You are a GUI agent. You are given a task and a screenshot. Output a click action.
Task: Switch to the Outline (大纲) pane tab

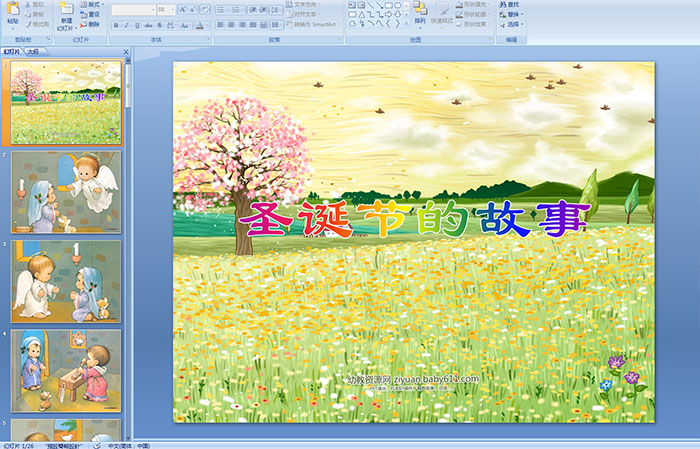[33, 52]
